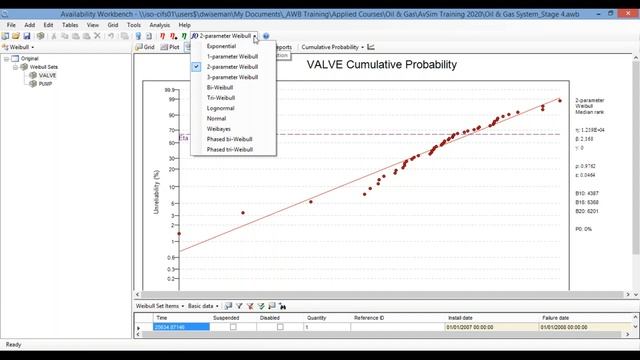
Task: Click the Save disk toolbar icon
Action: click(27, 36)
